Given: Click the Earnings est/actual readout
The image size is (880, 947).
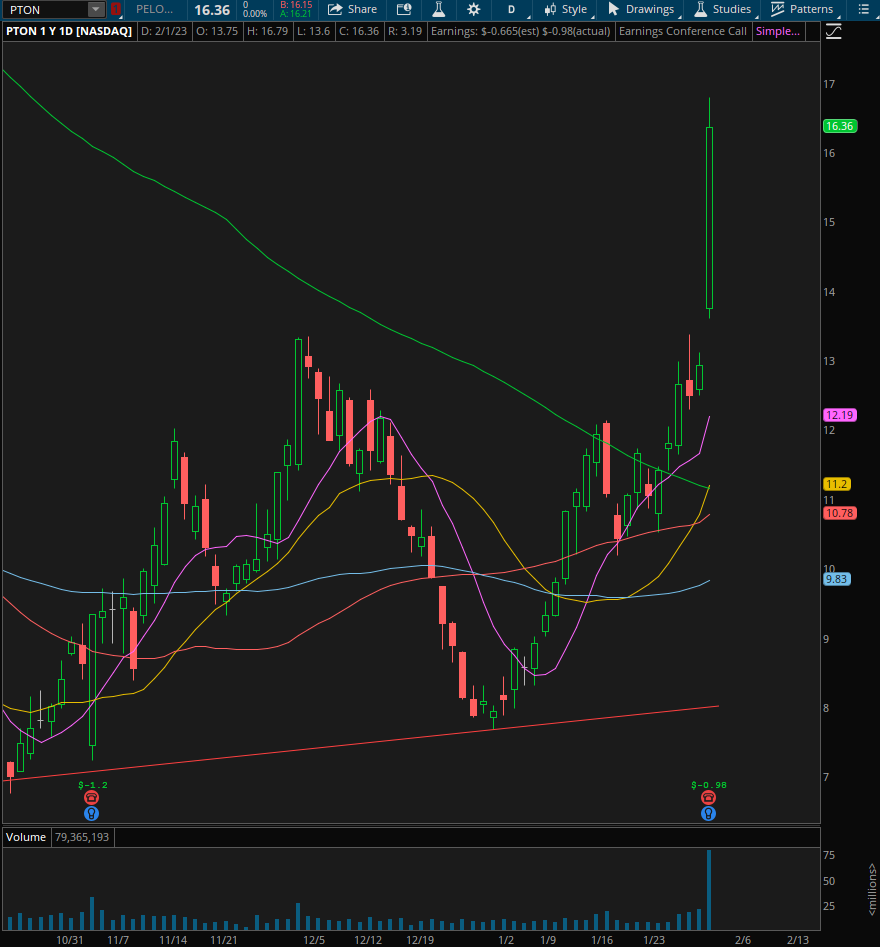Looking at the screenshot, I should click(x=521, y=31).
